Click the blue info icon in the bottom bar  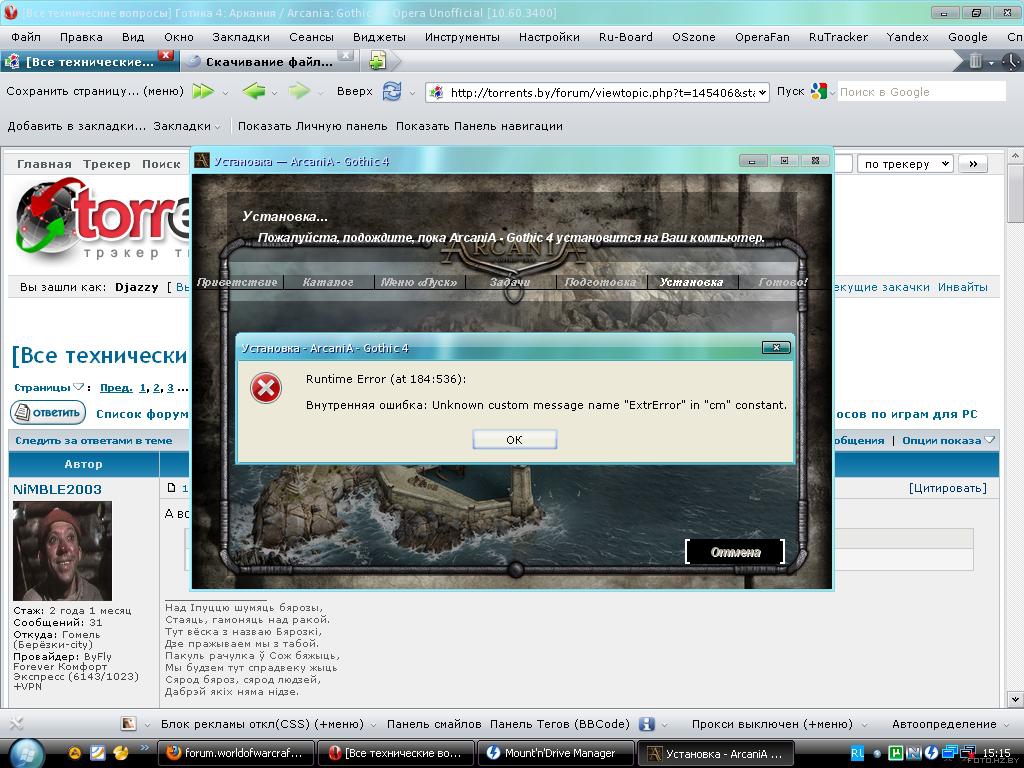(647, 724)
